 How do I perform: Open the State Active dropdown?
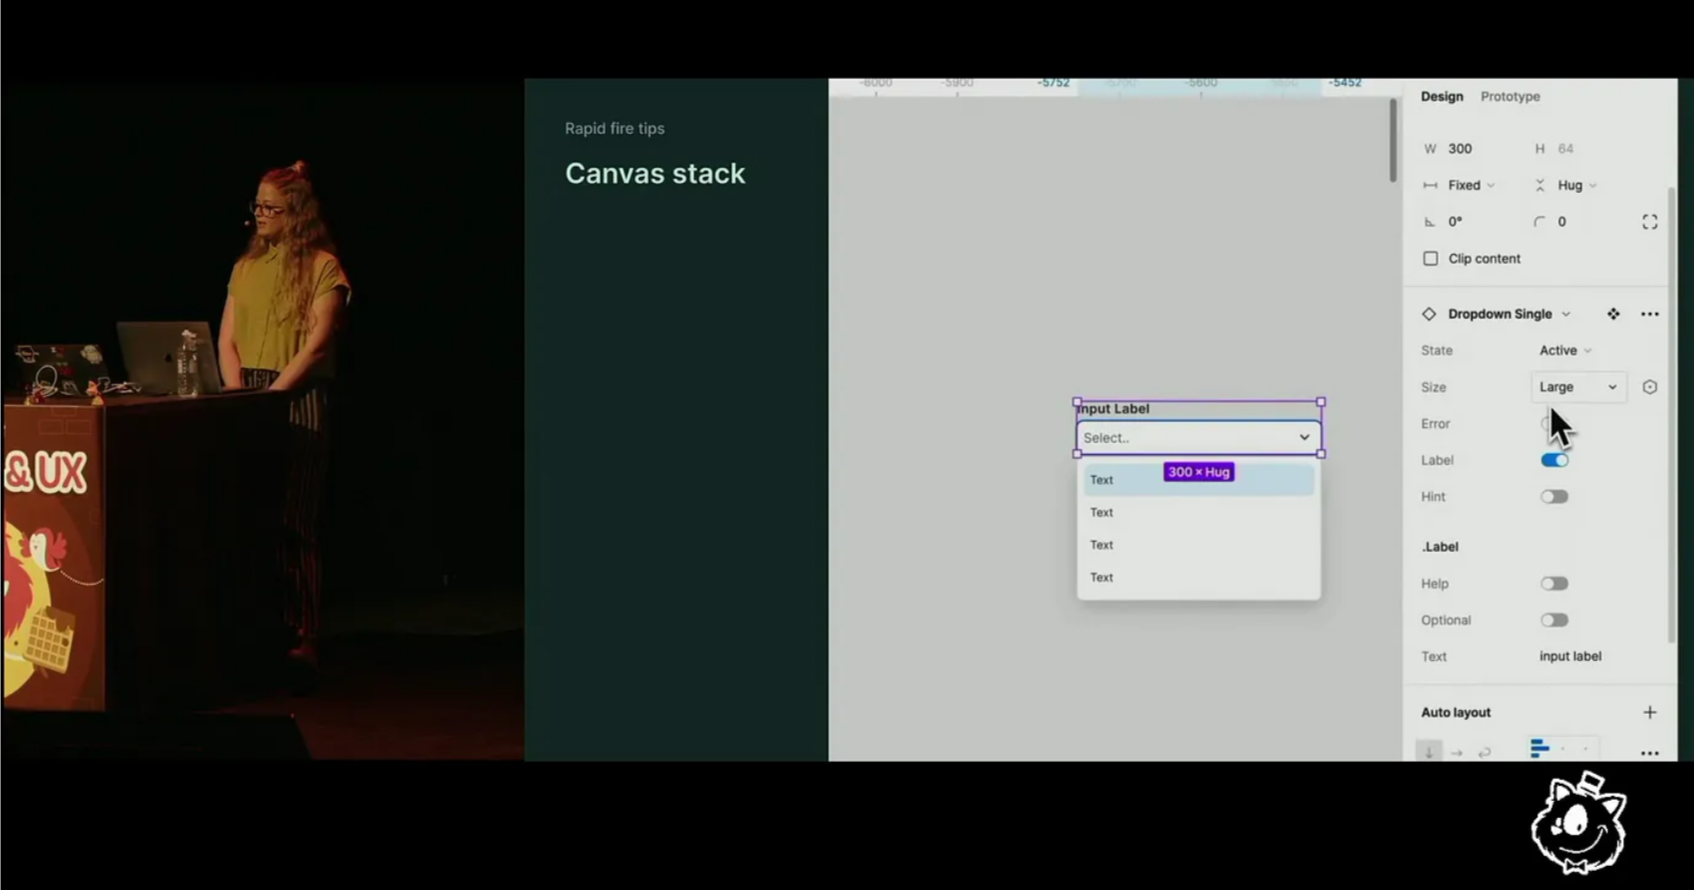click(1565, 351)
